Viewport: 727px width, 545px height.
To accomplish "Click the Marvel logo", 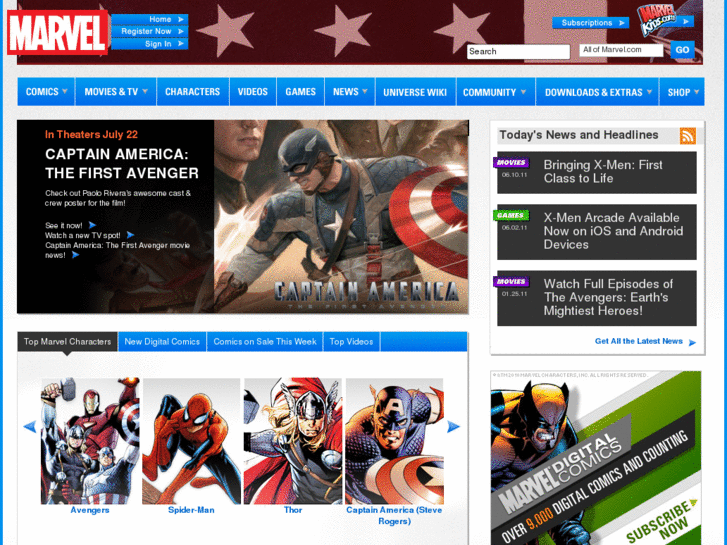I will click(57, 32).
